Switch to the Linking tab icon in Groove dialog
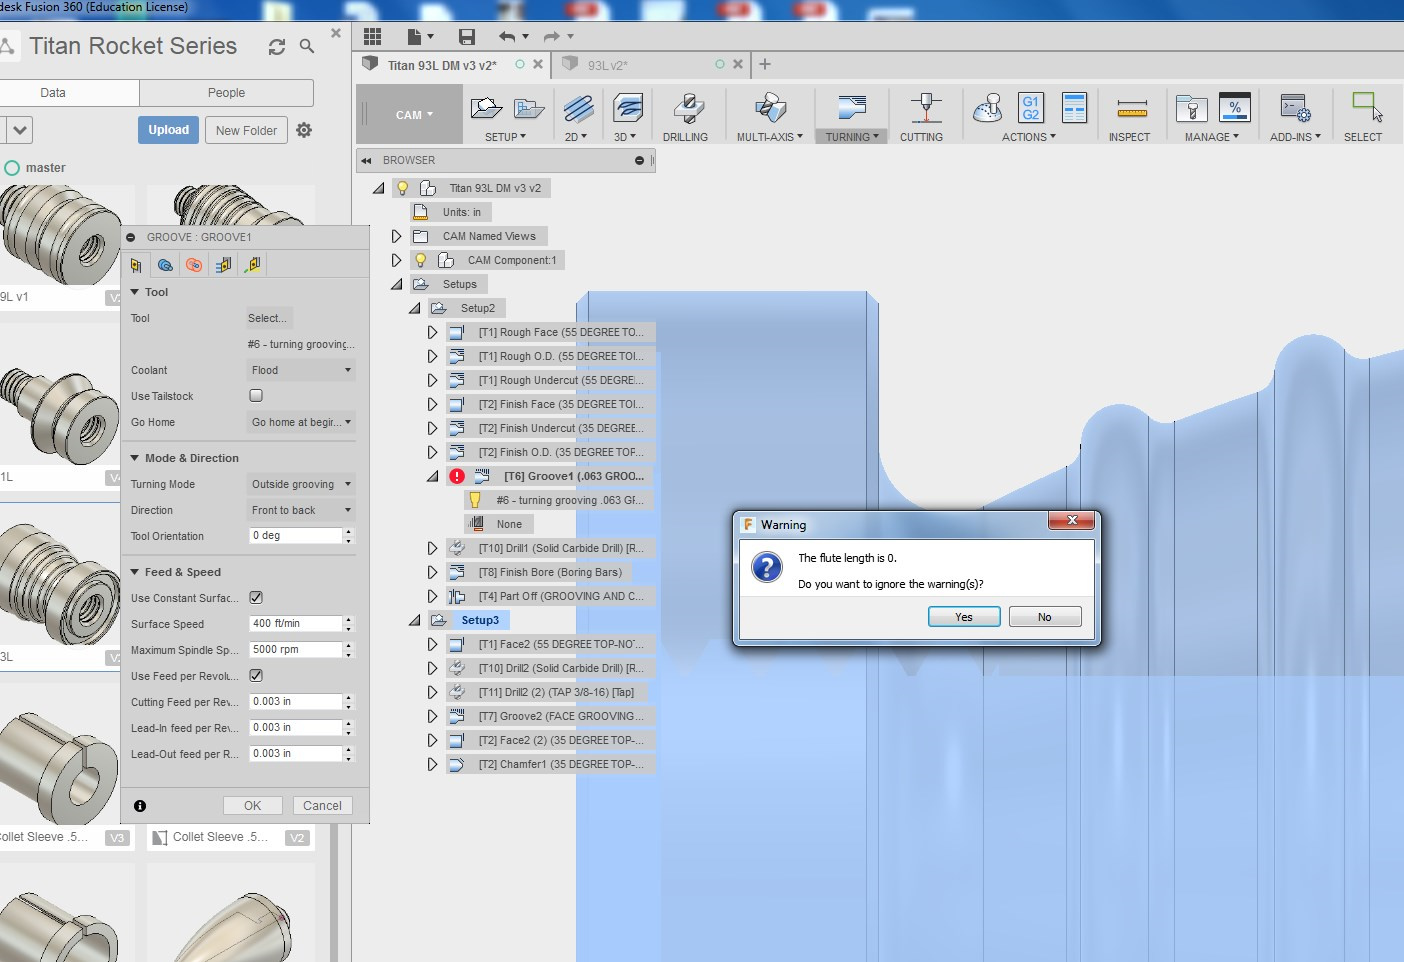Image resolution: width=1404 pixels, height=962 pixels. [x=252, y=265]
